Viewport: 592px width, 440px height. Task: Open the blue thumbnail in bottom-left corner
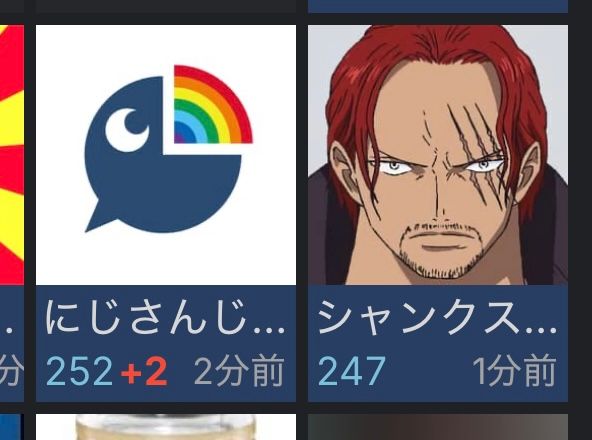pyautogui.click(x=12, y=427)
